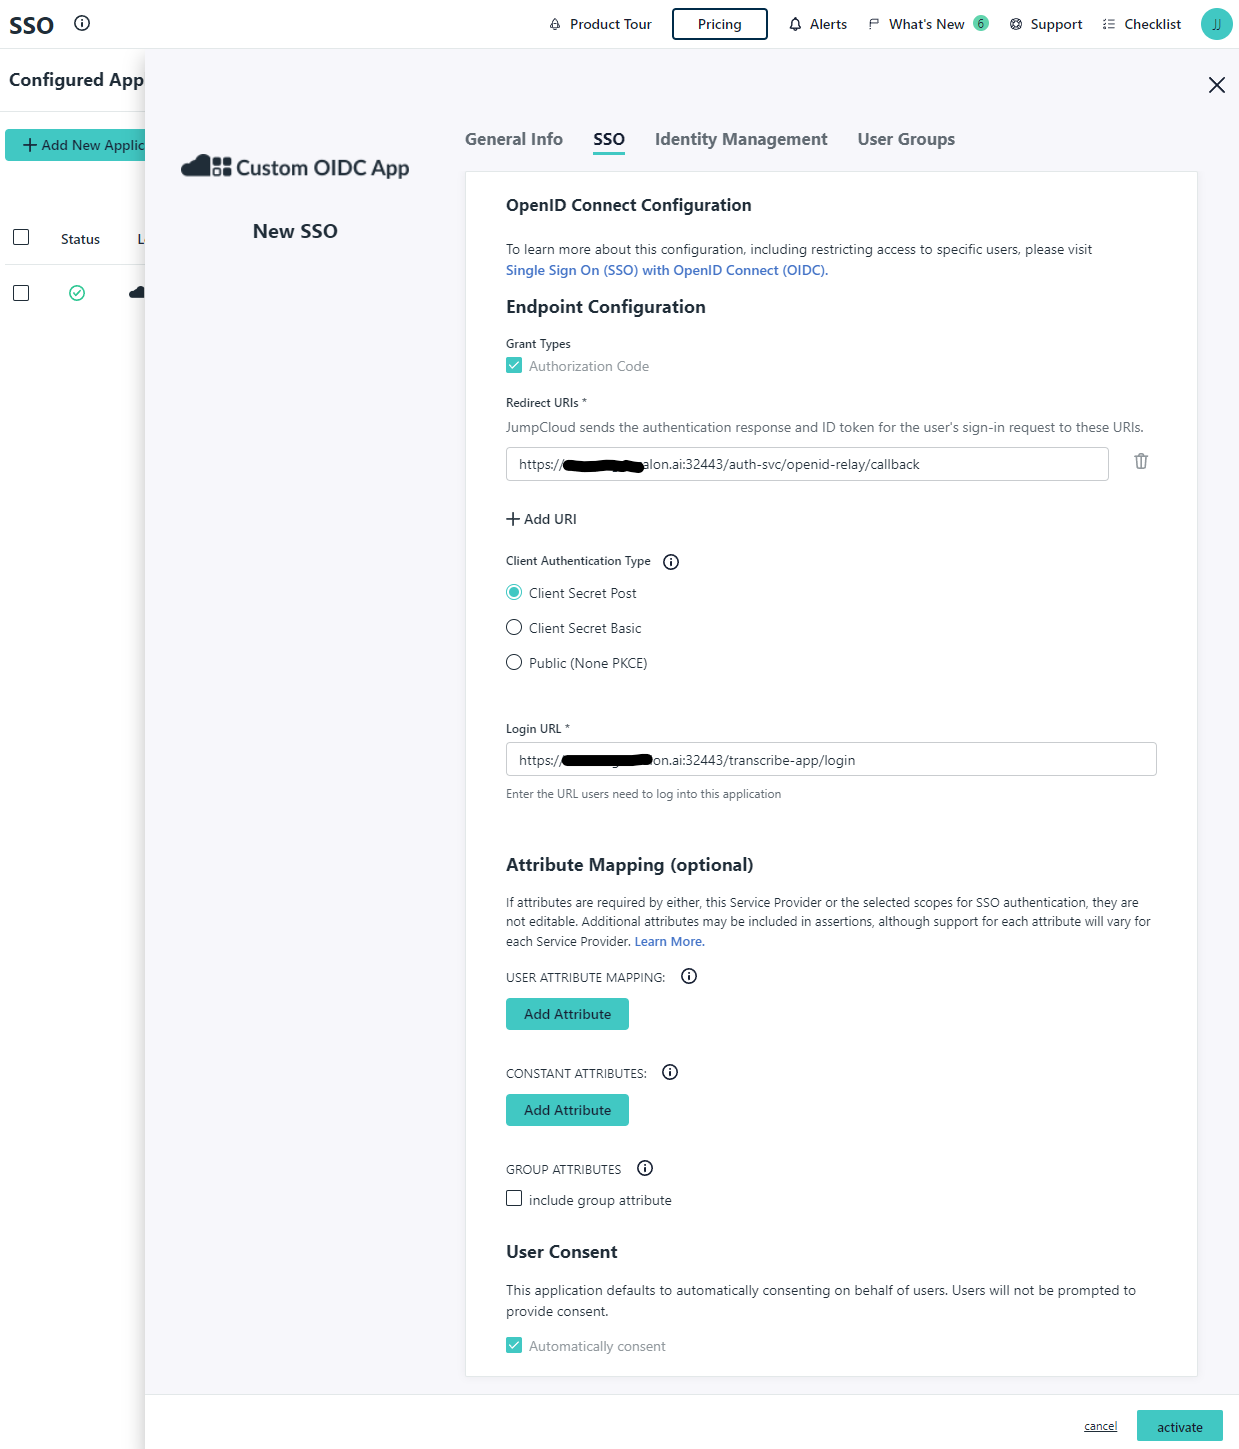Toggle checkbox of first configured app row

click(x=21, y=293)
